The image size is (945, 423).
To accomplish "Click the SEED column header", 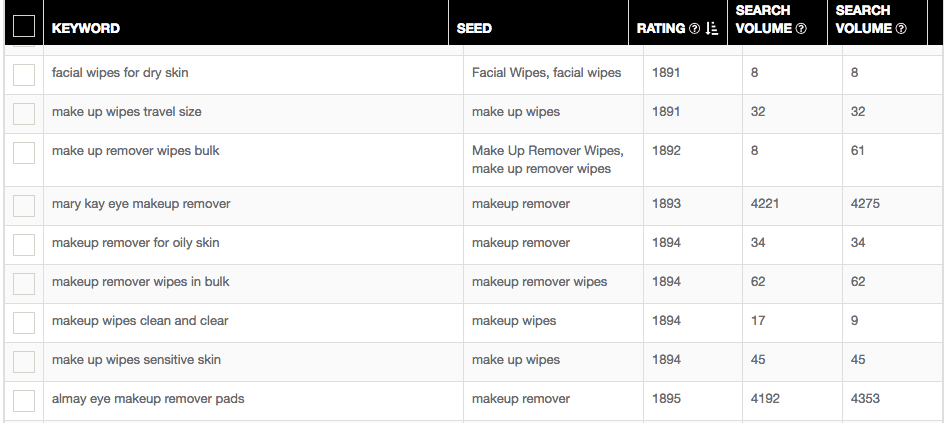I will click(474, 28).
